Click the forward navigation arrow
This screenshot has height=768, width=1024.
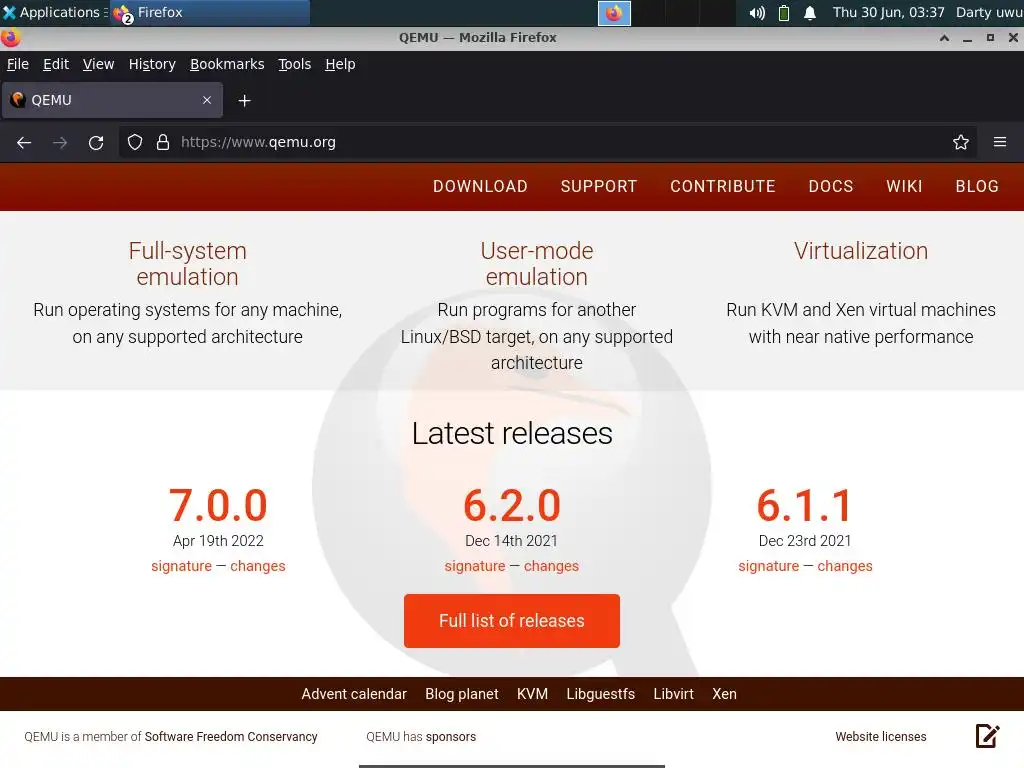[60, 142]
